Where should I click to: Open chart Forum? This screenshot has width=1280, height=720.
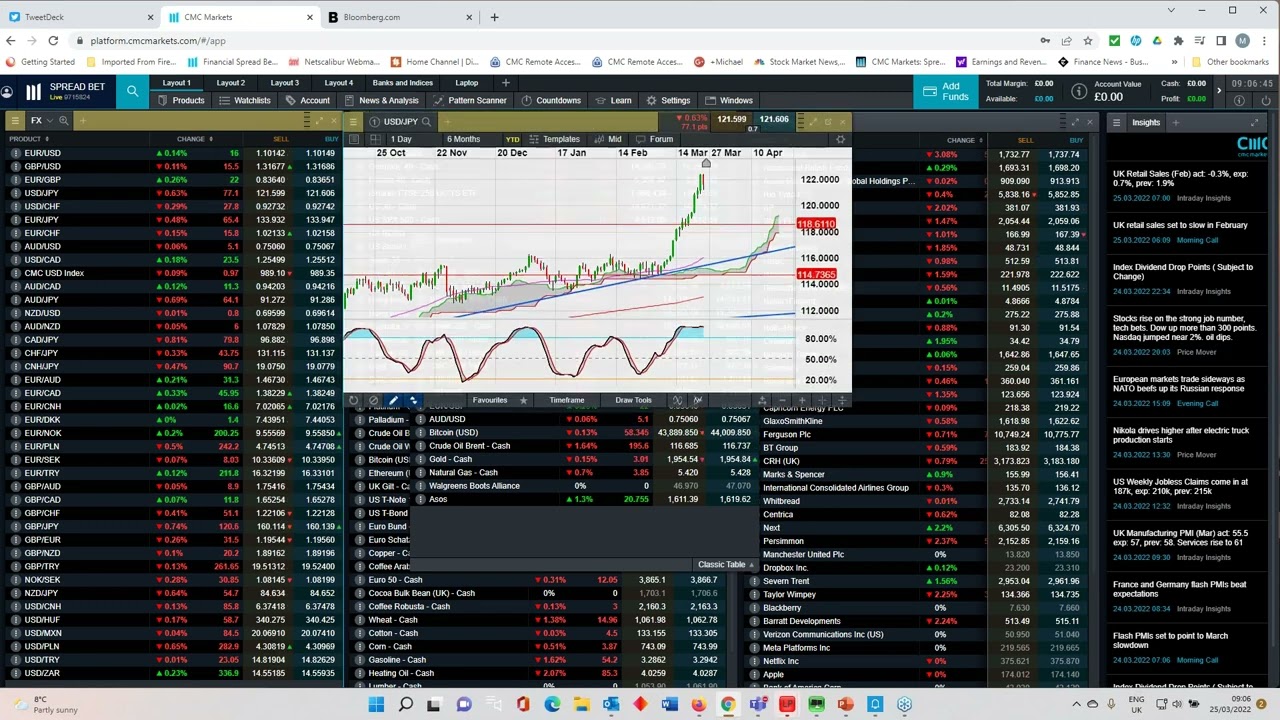pyautogui.click(x=654, y=139)
